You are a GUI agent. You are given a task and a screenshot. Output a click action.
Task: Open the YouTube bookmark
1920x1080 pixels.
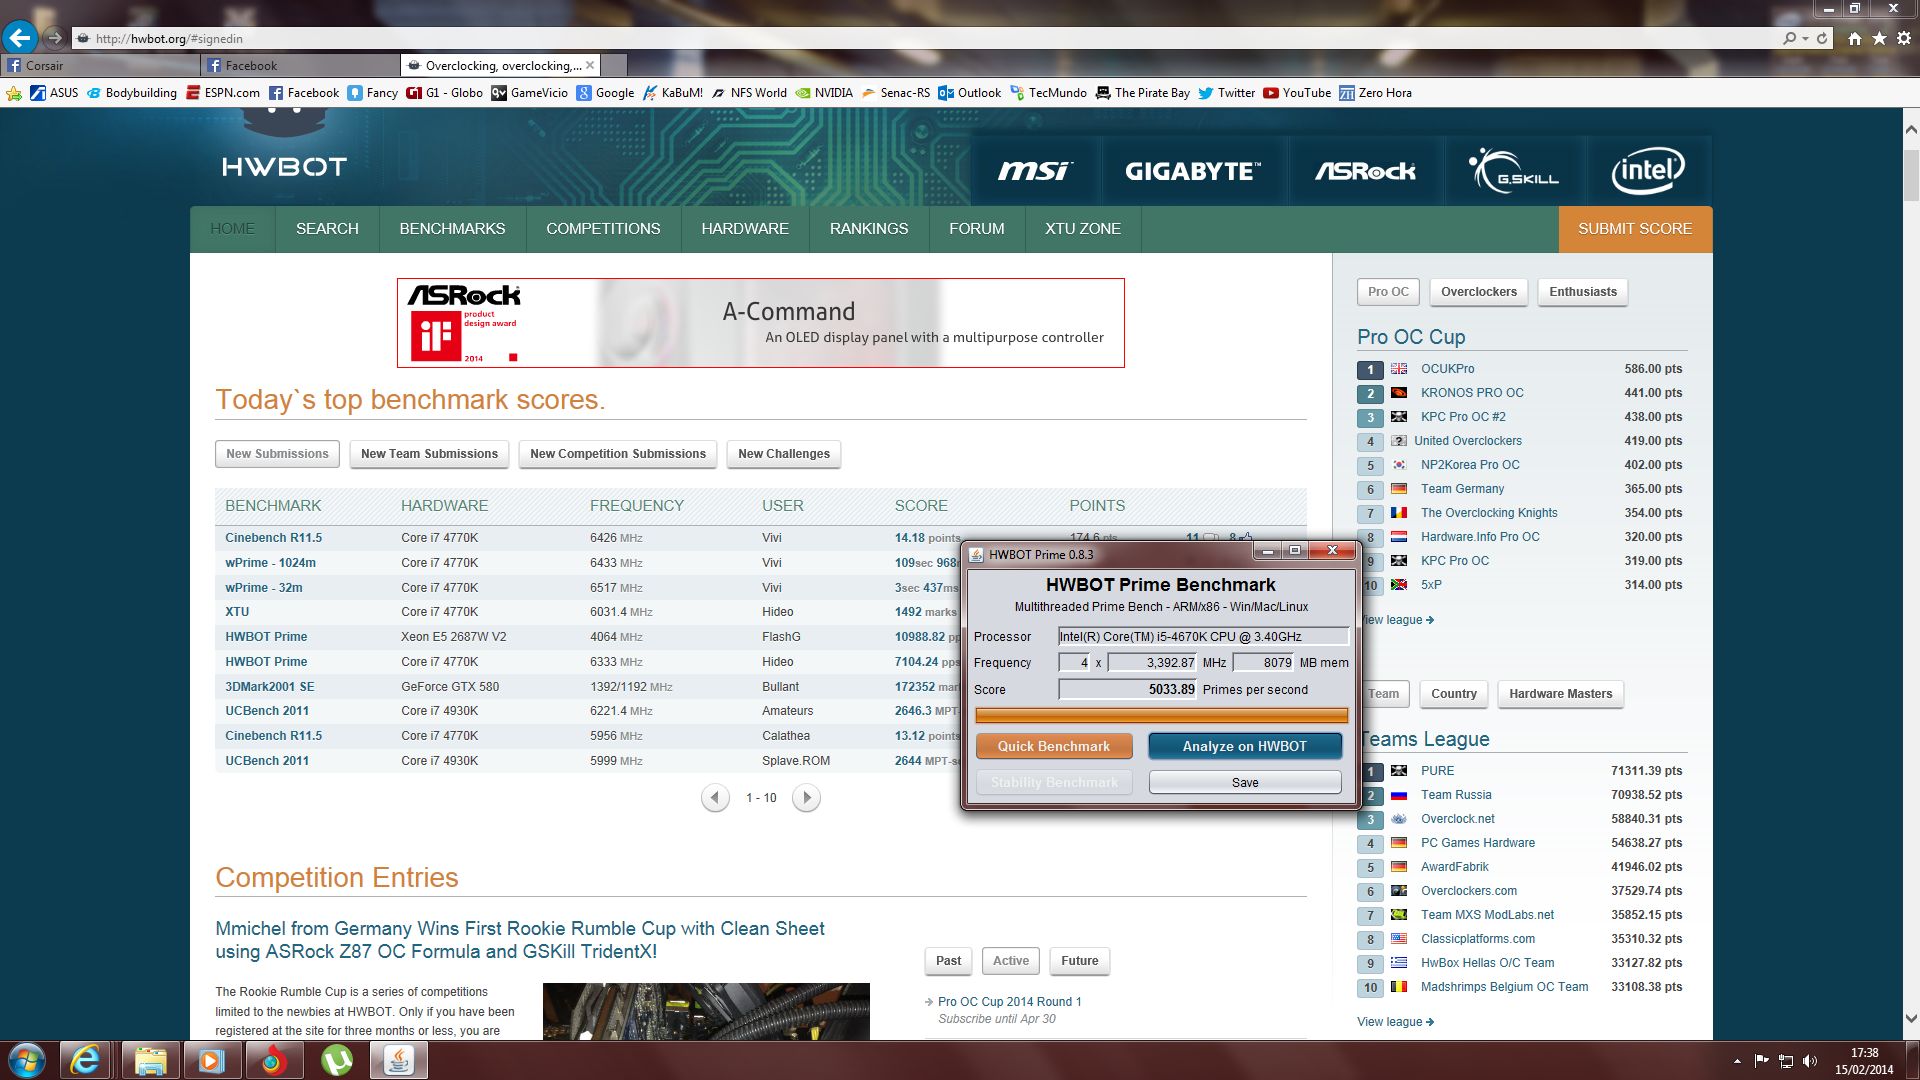pos(1297,93)
